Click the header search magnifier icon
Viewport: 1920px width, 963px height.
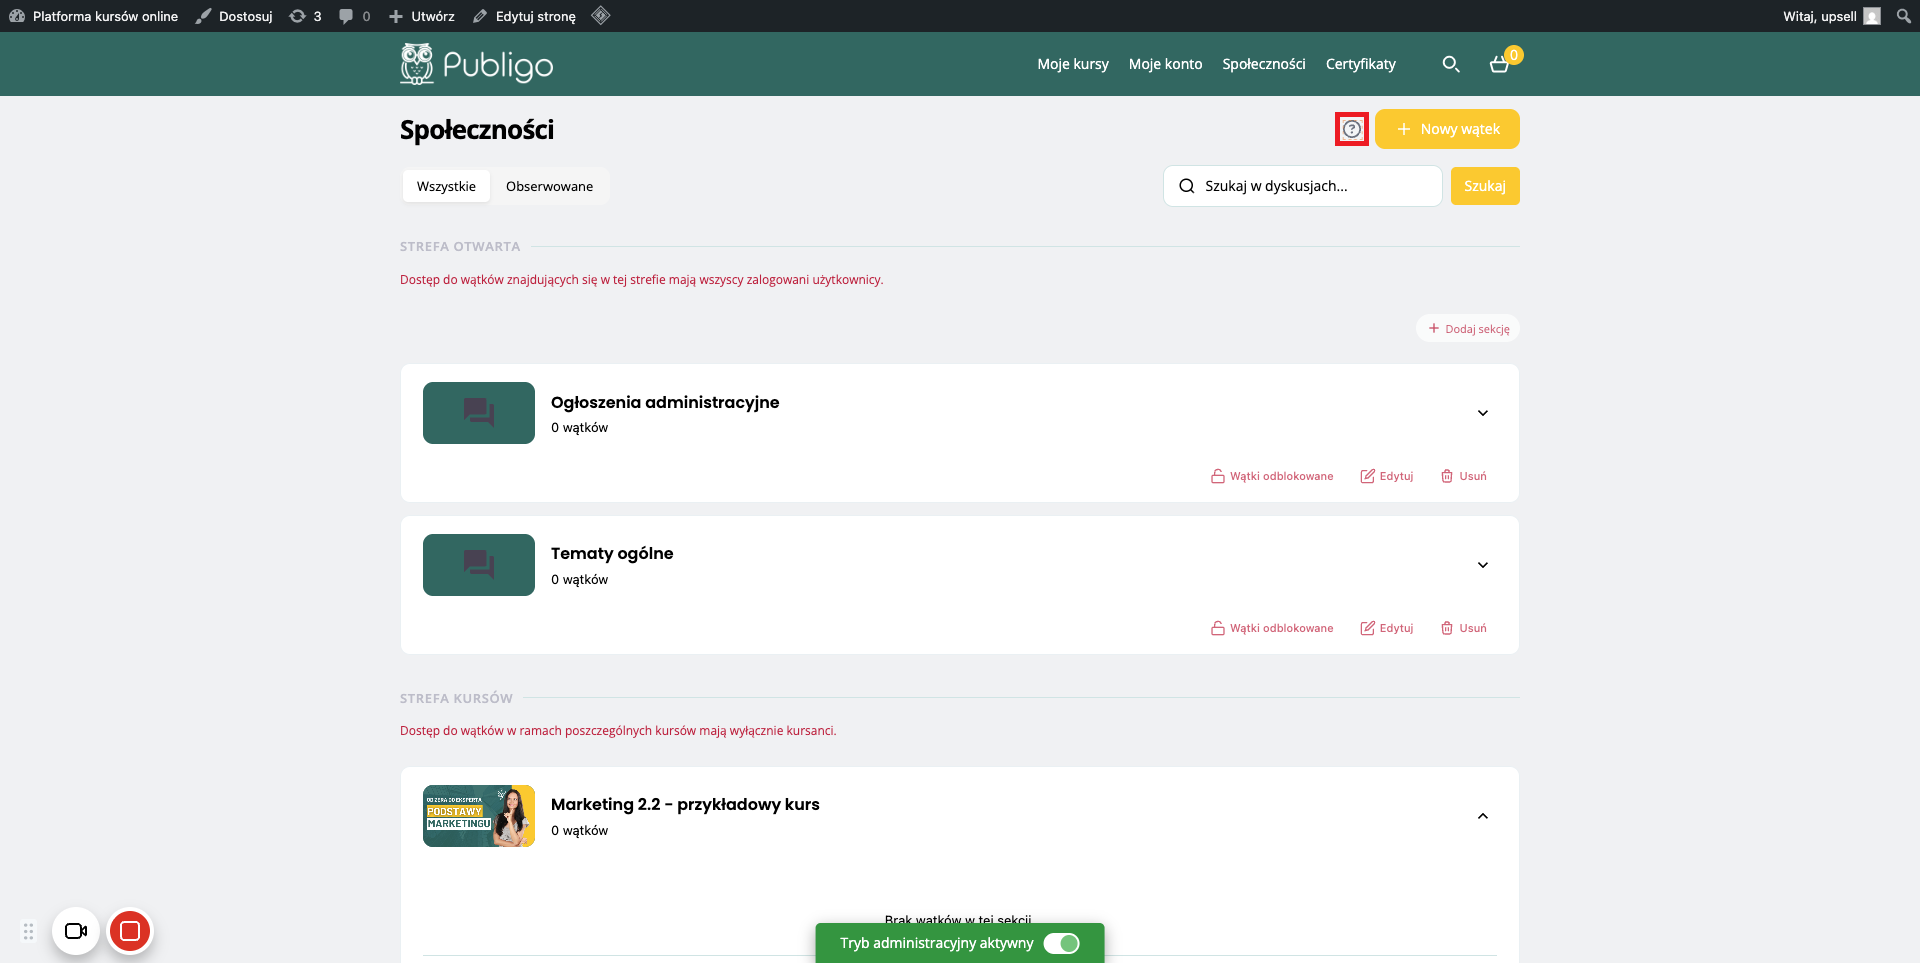(1450, 64)
